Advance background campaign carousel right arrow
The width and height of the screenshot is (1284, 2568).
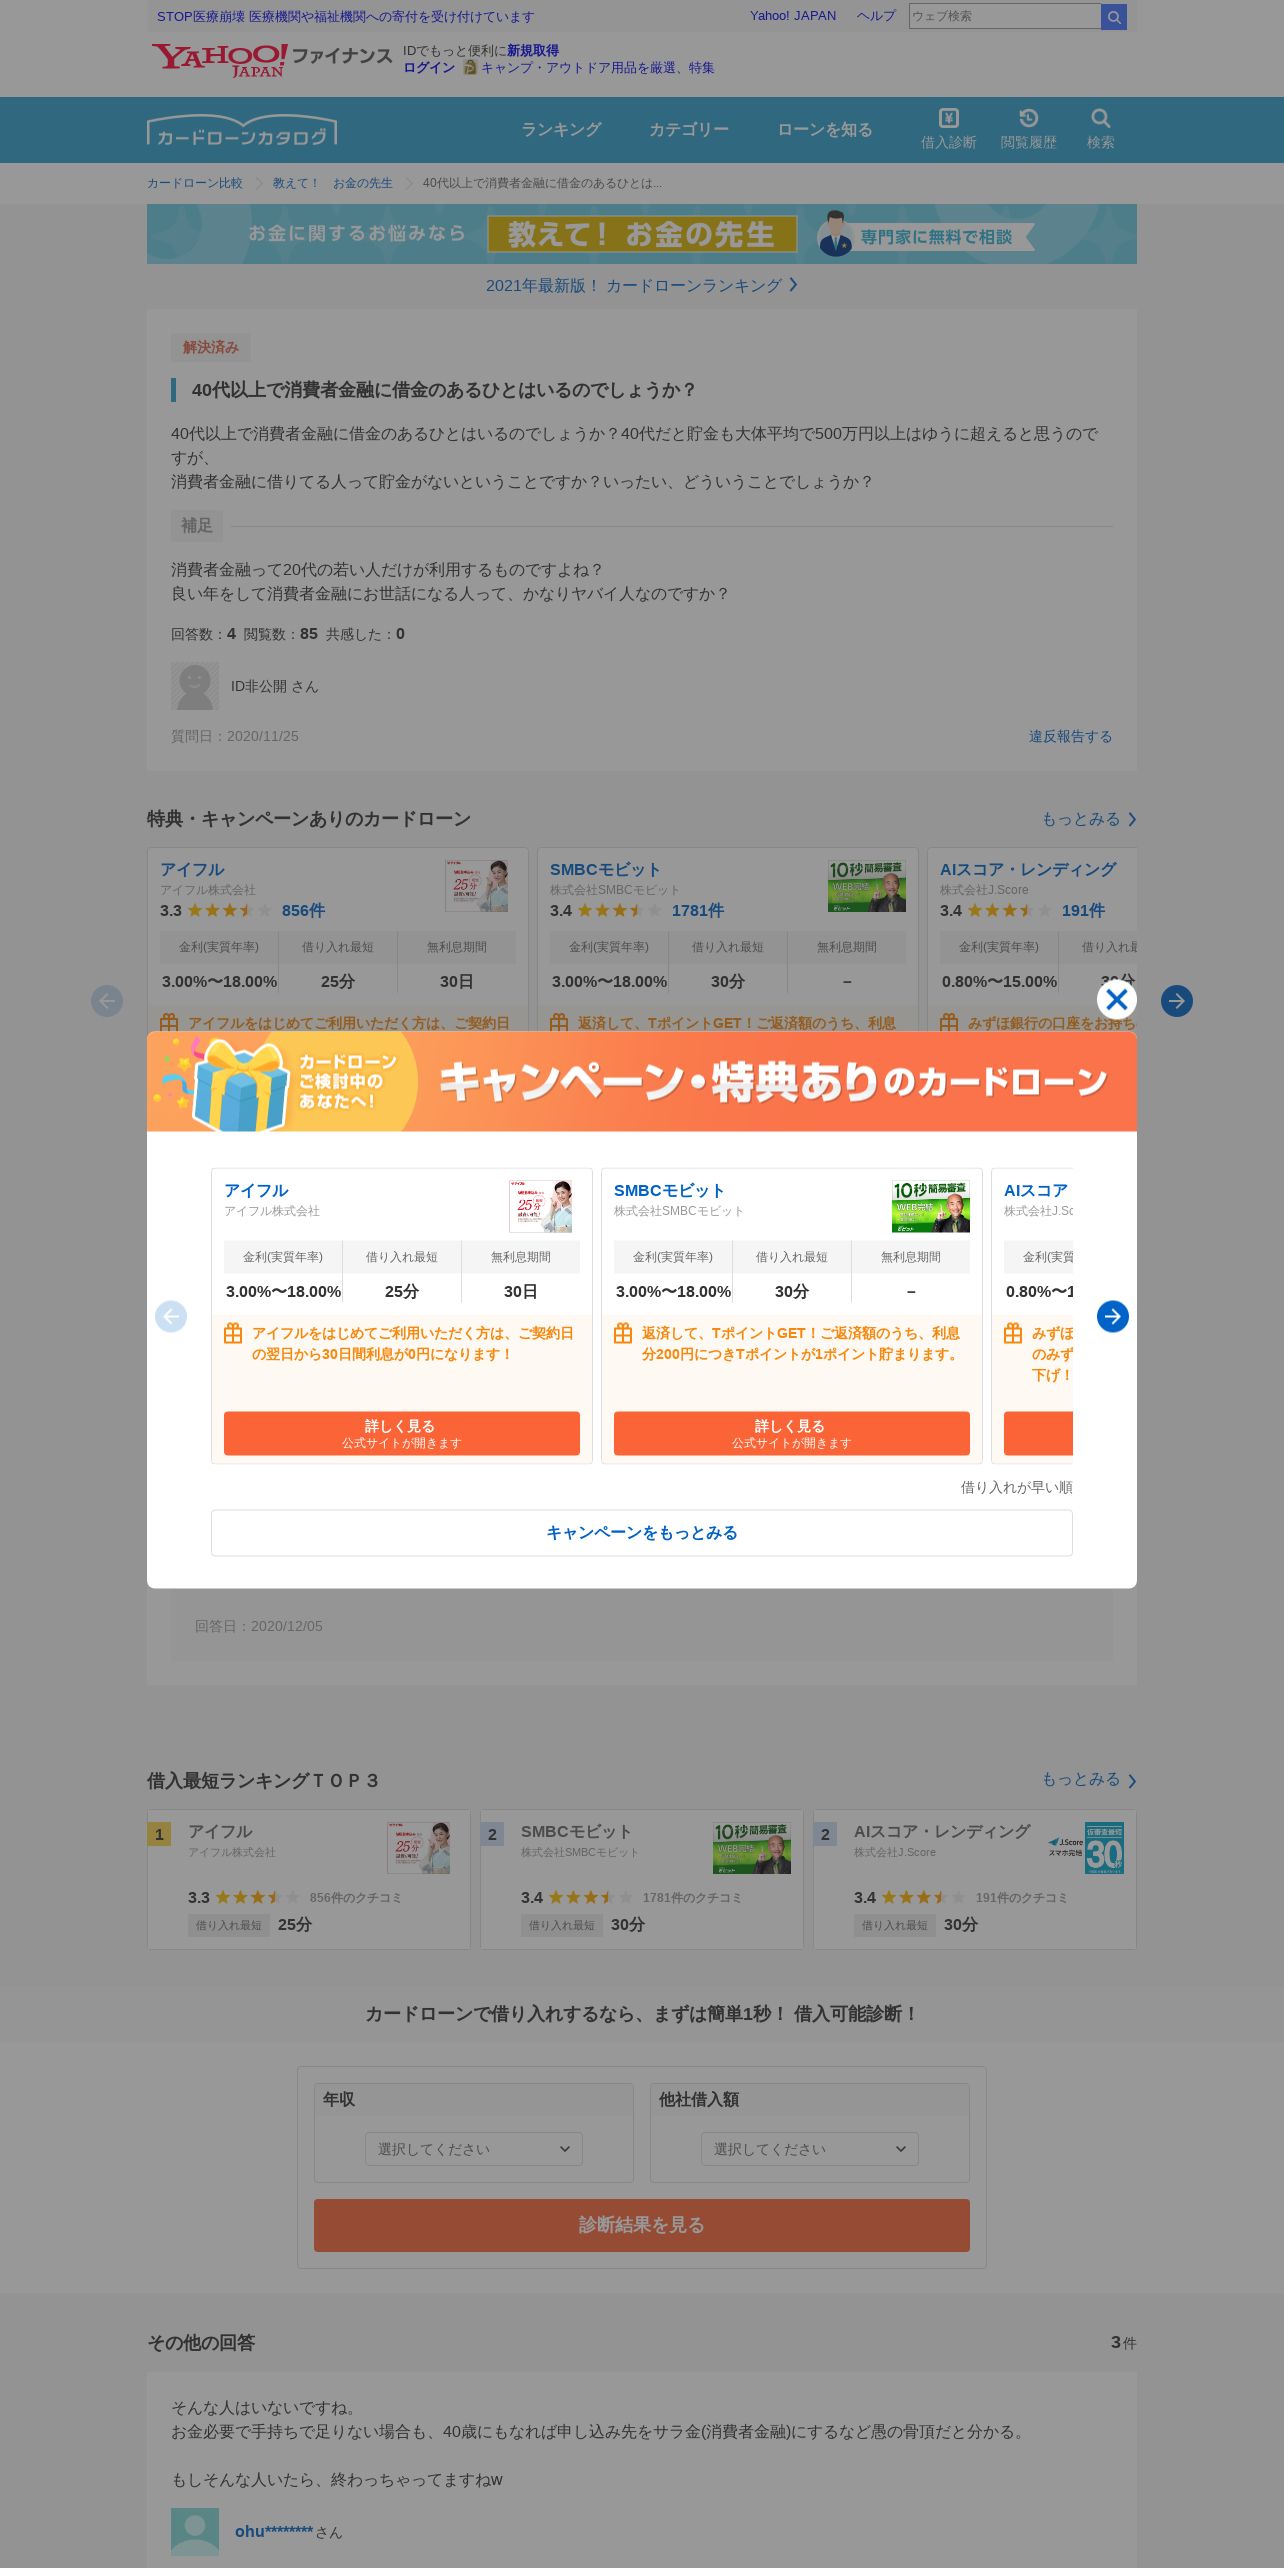(x=1176, y=1000)
